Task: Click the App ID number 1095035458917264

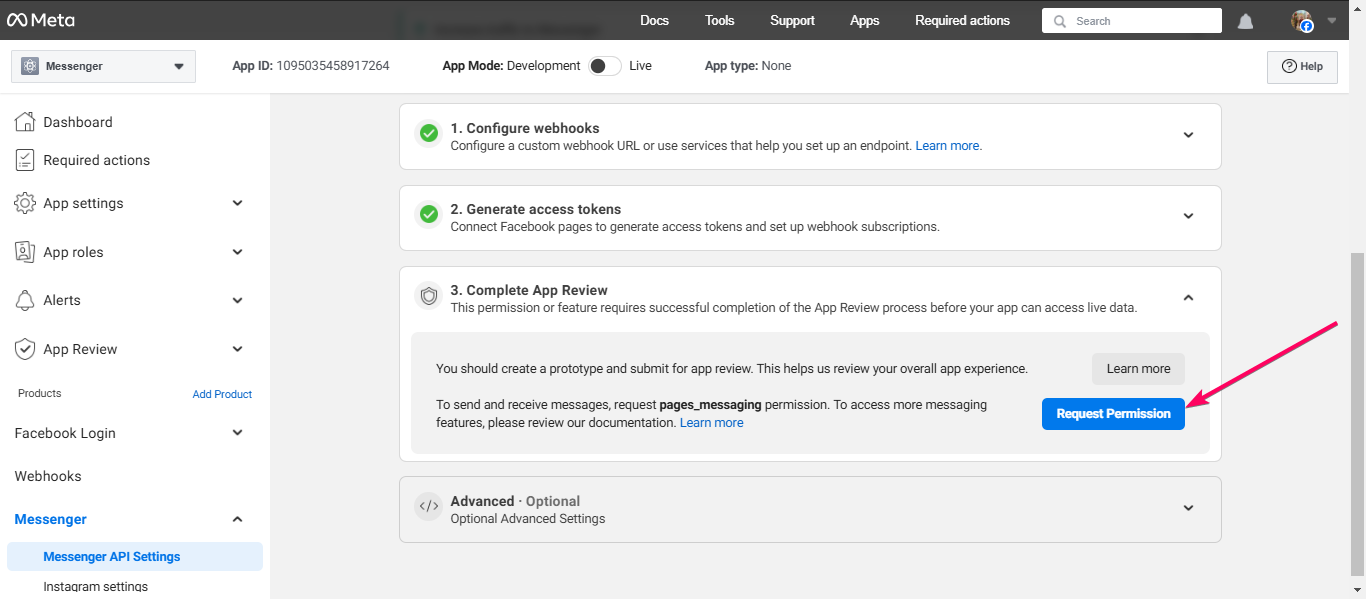Action: (333, 66)
